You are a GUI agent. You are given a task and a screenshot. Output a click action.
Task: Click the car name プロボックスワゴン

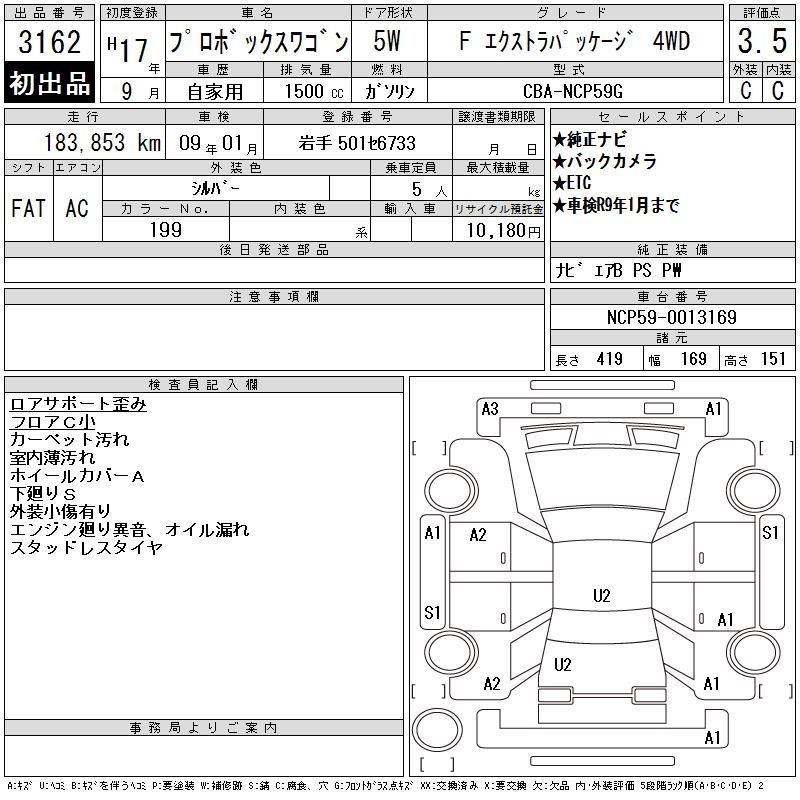click(x=259, y=42)
